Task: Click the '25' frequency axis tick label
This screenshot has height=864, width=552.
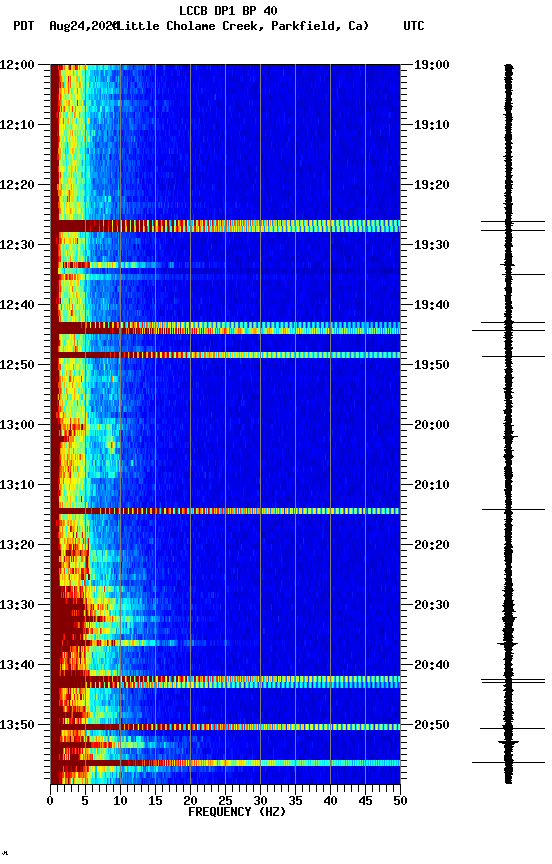Action: 225,801
